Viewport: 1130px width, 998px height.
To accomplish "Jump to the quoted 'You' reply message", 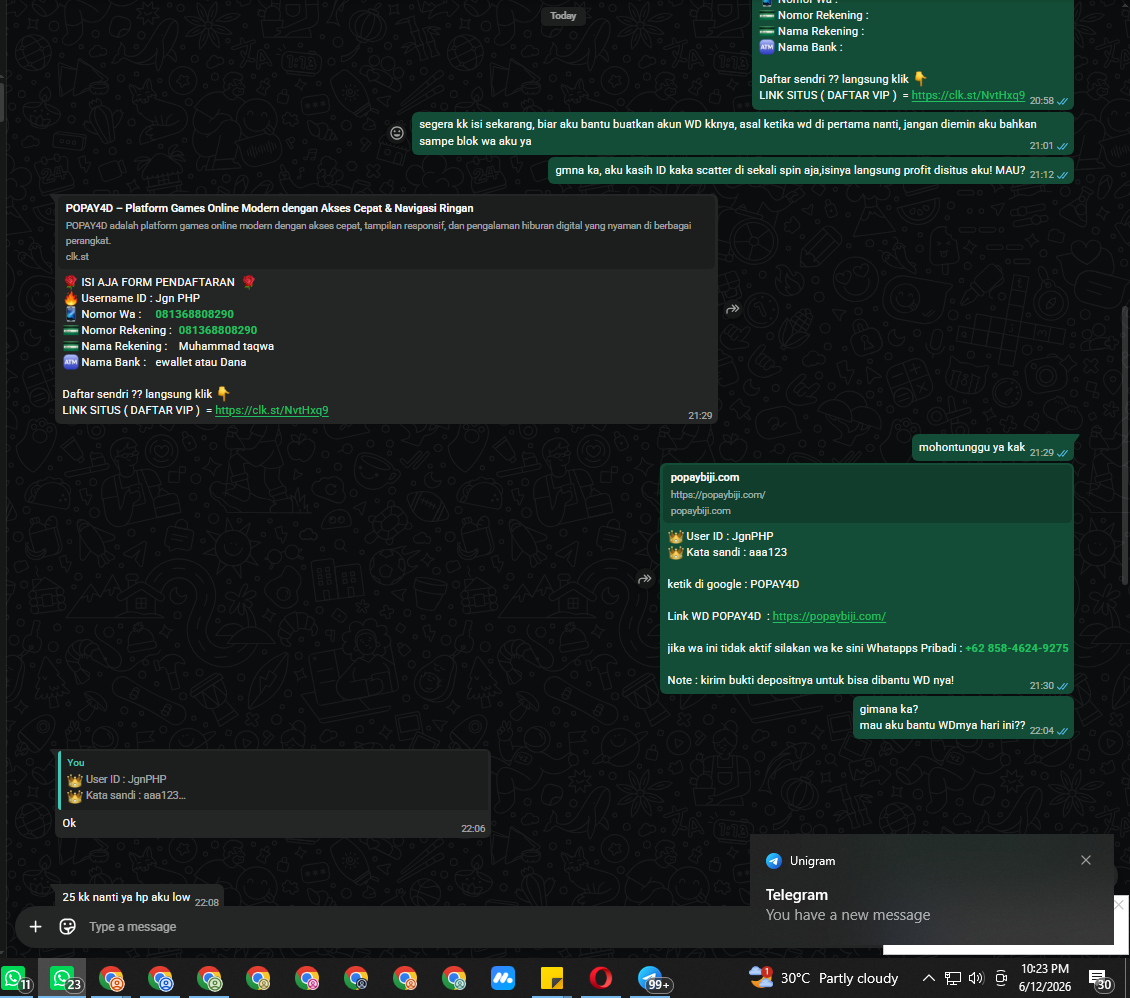I will pos(273,780).
